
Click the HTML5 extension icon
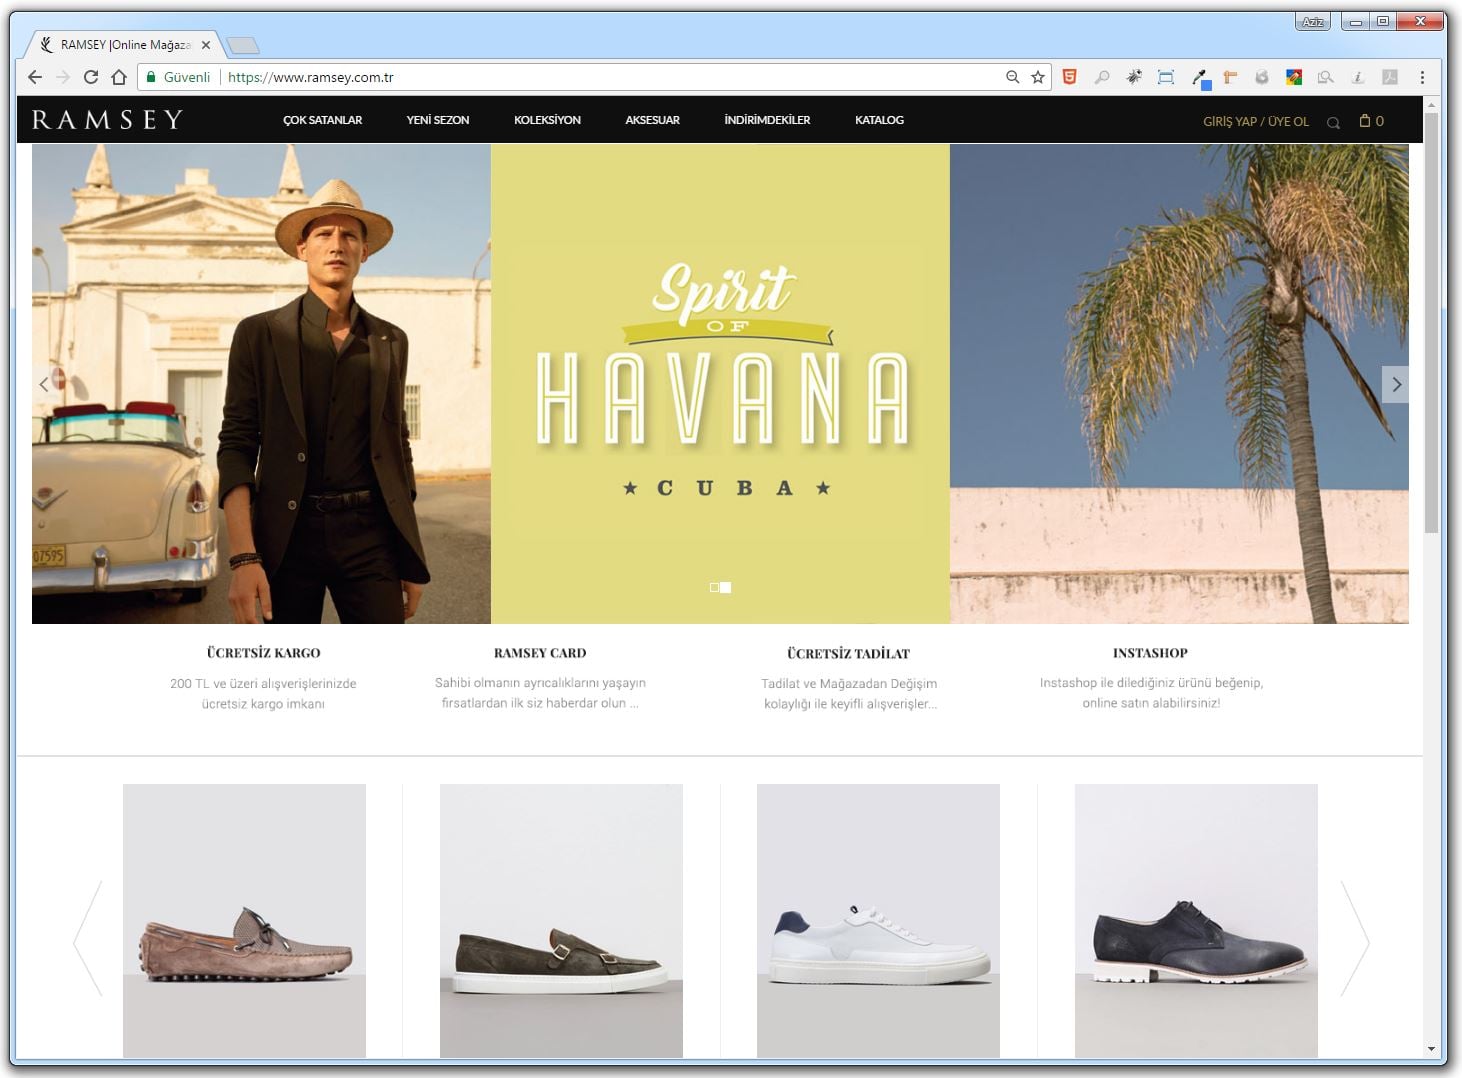click(x=1069, y=77)
